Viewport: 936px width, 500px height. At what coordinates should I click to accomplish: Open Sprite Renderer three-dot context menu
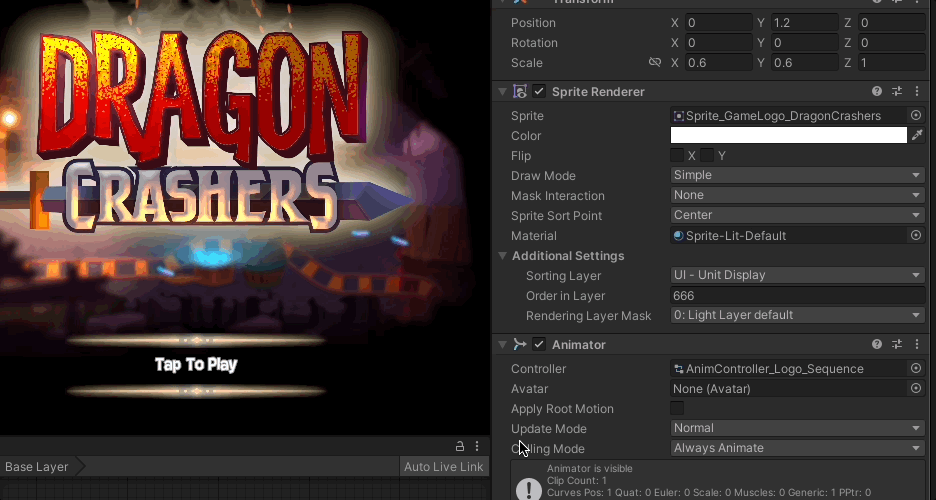[x=917, y=91]
